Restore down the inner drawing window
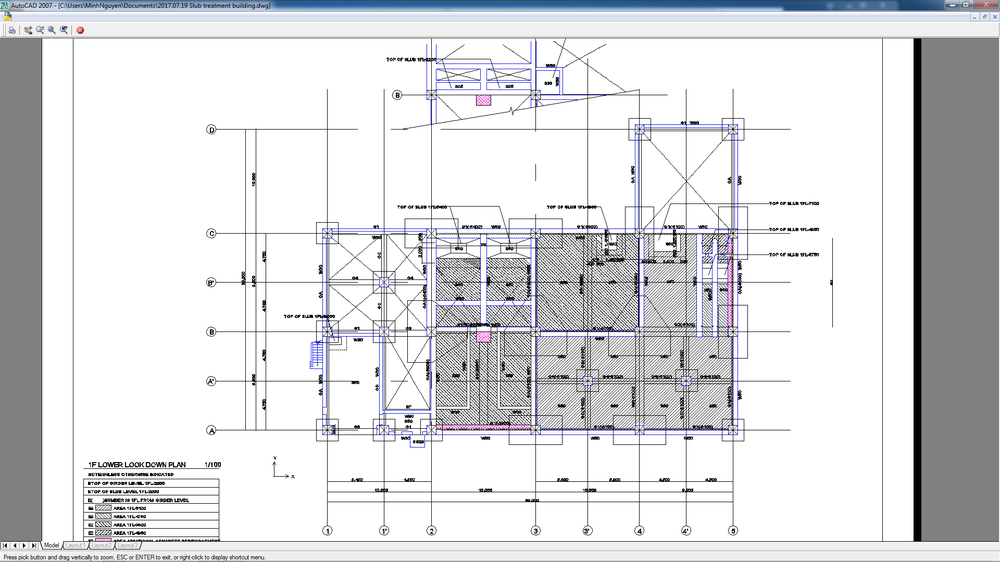The image size is (1000, 562). (x=985, y=17)
